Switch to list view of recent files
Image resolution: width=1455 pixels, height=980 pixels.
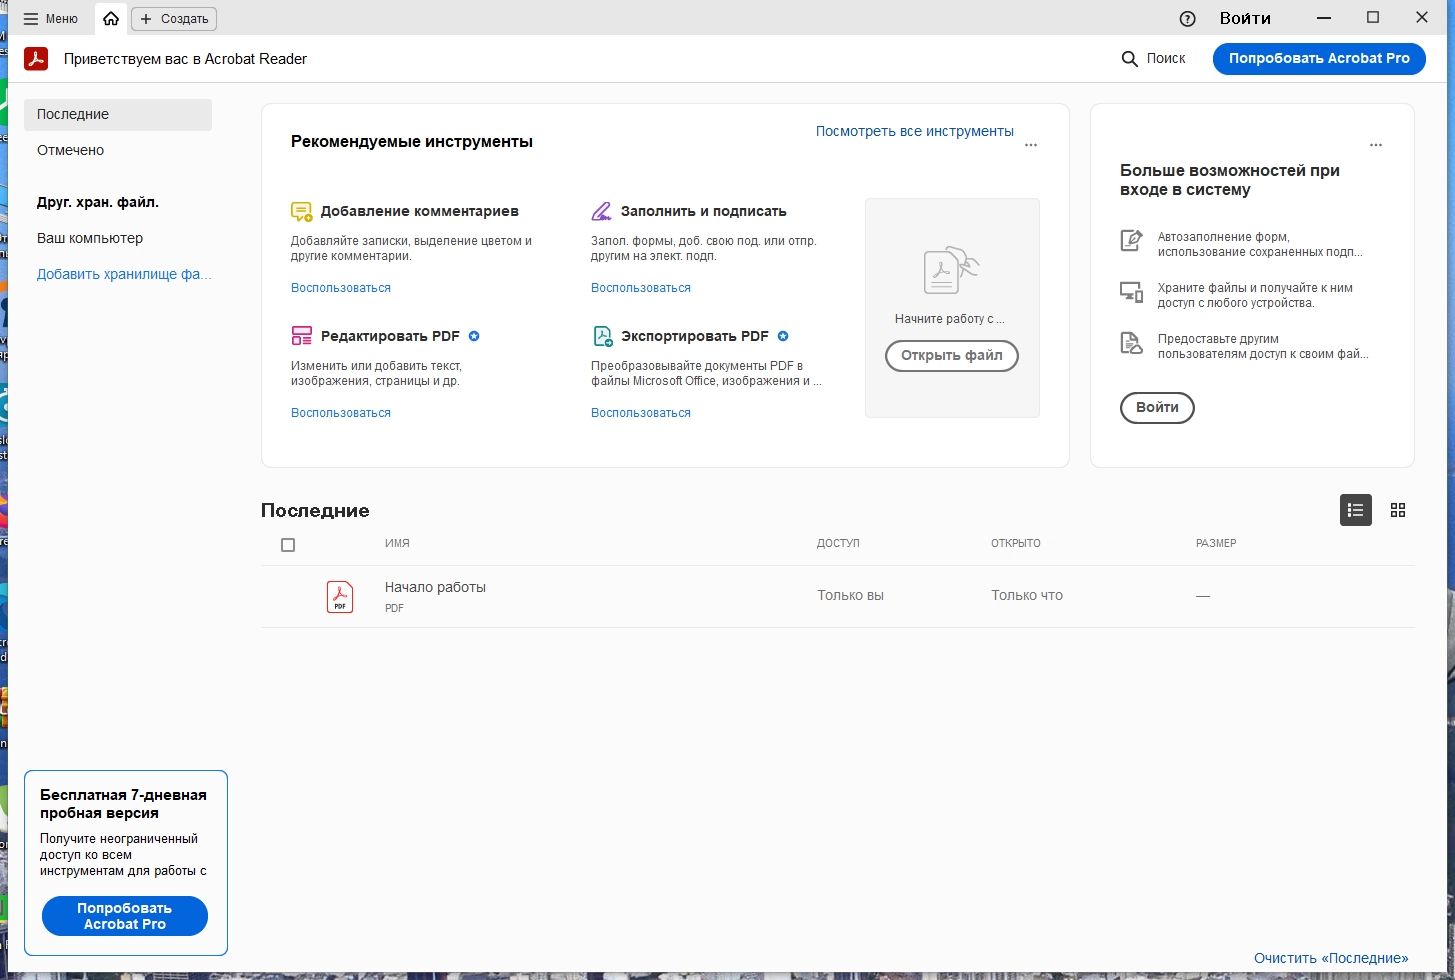[x=1356, y=510]
